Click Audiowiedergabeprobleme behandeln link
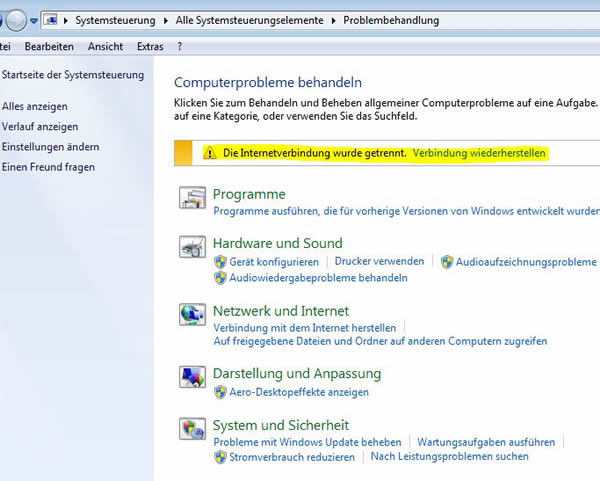 point(318,278)
